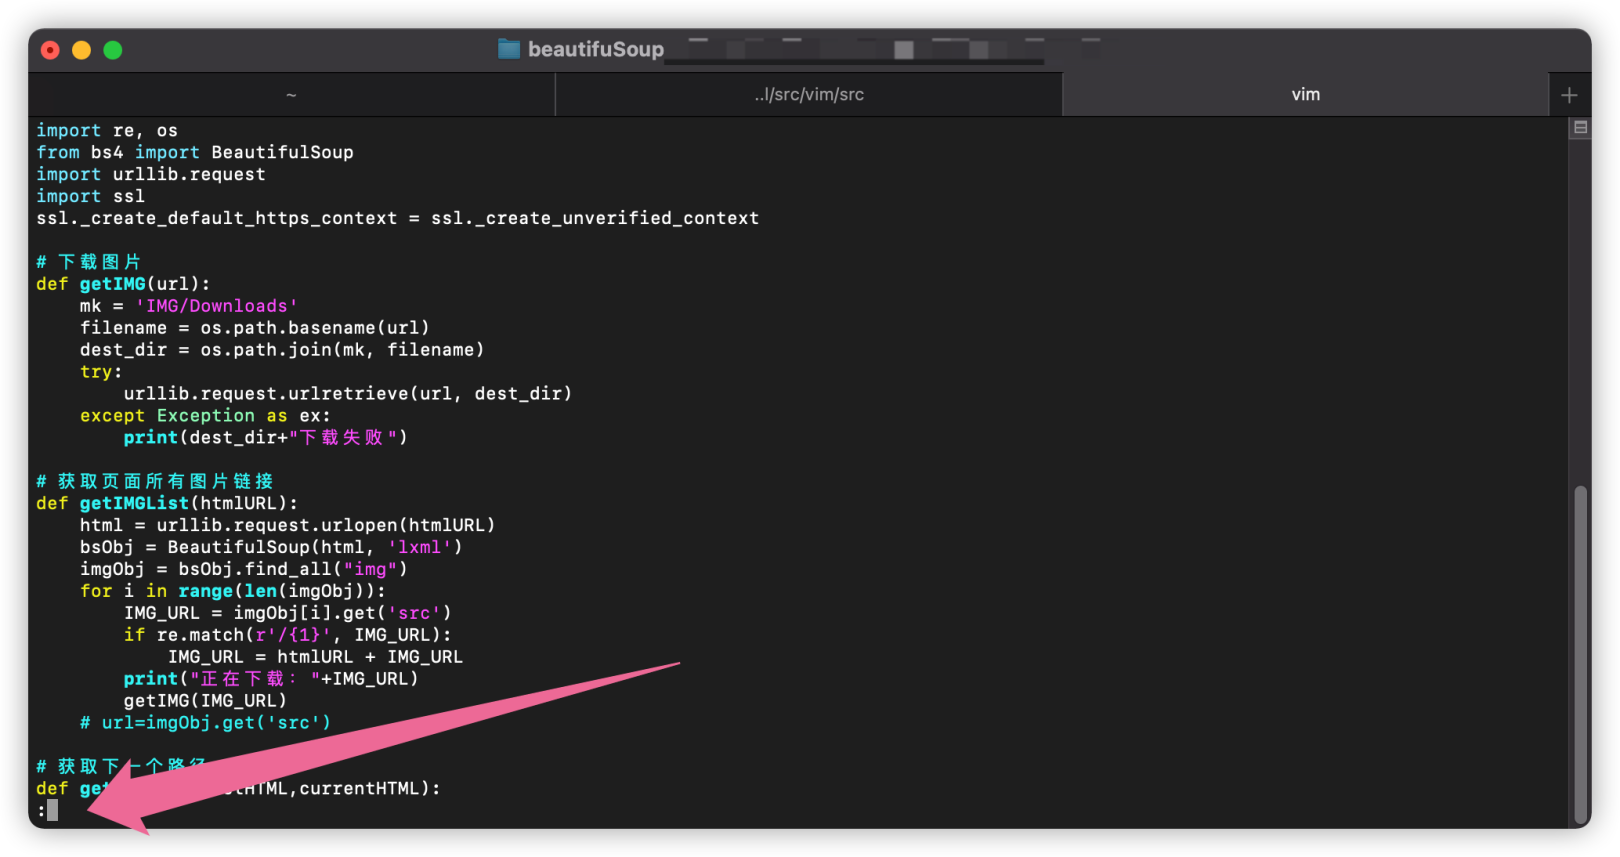This screenshot has width=1620, height=857.
Task: Click the alternate screen indicator icon above the scrollbar
Action: tap(1581, 128)
